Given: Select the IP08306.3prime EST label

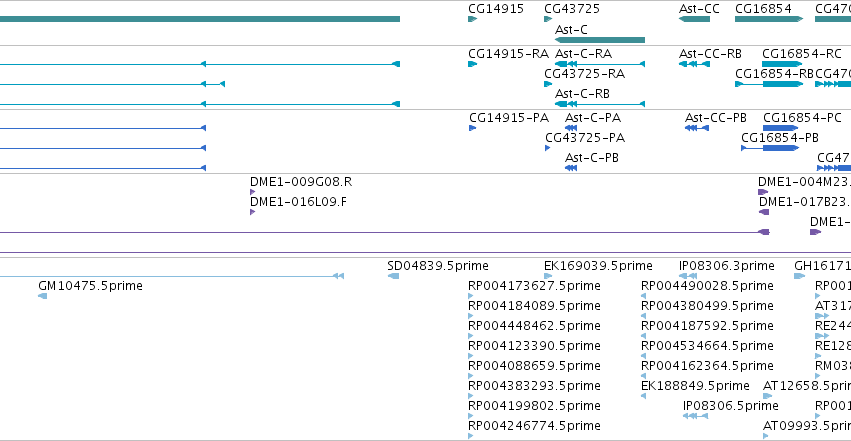Looking at the screenshot, I should pyautogui.click(x=727, y=266).
